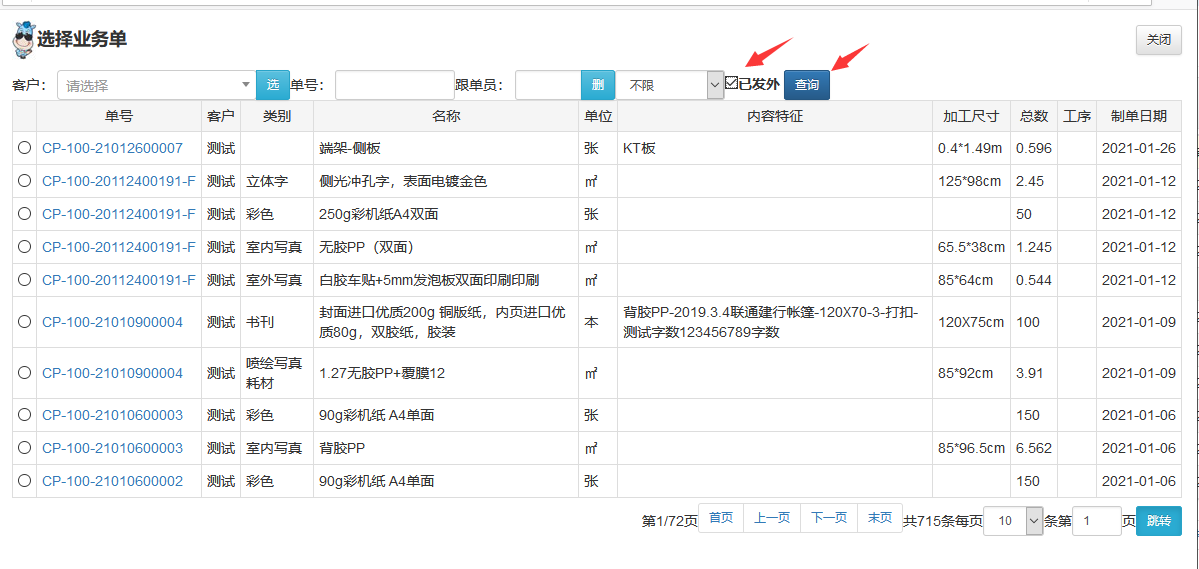Open the 客户 请选择 dropdown
Screen dimensions: 1199x569
tap(157, 85)
